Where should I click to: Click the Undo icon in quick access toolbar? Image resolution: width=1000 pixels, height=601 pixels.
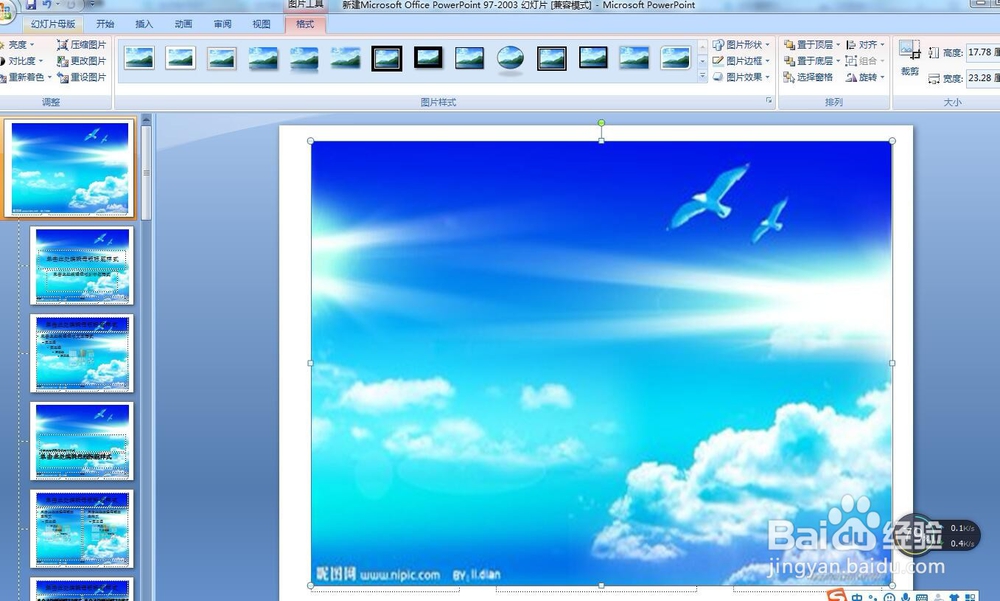coord(47,4)
